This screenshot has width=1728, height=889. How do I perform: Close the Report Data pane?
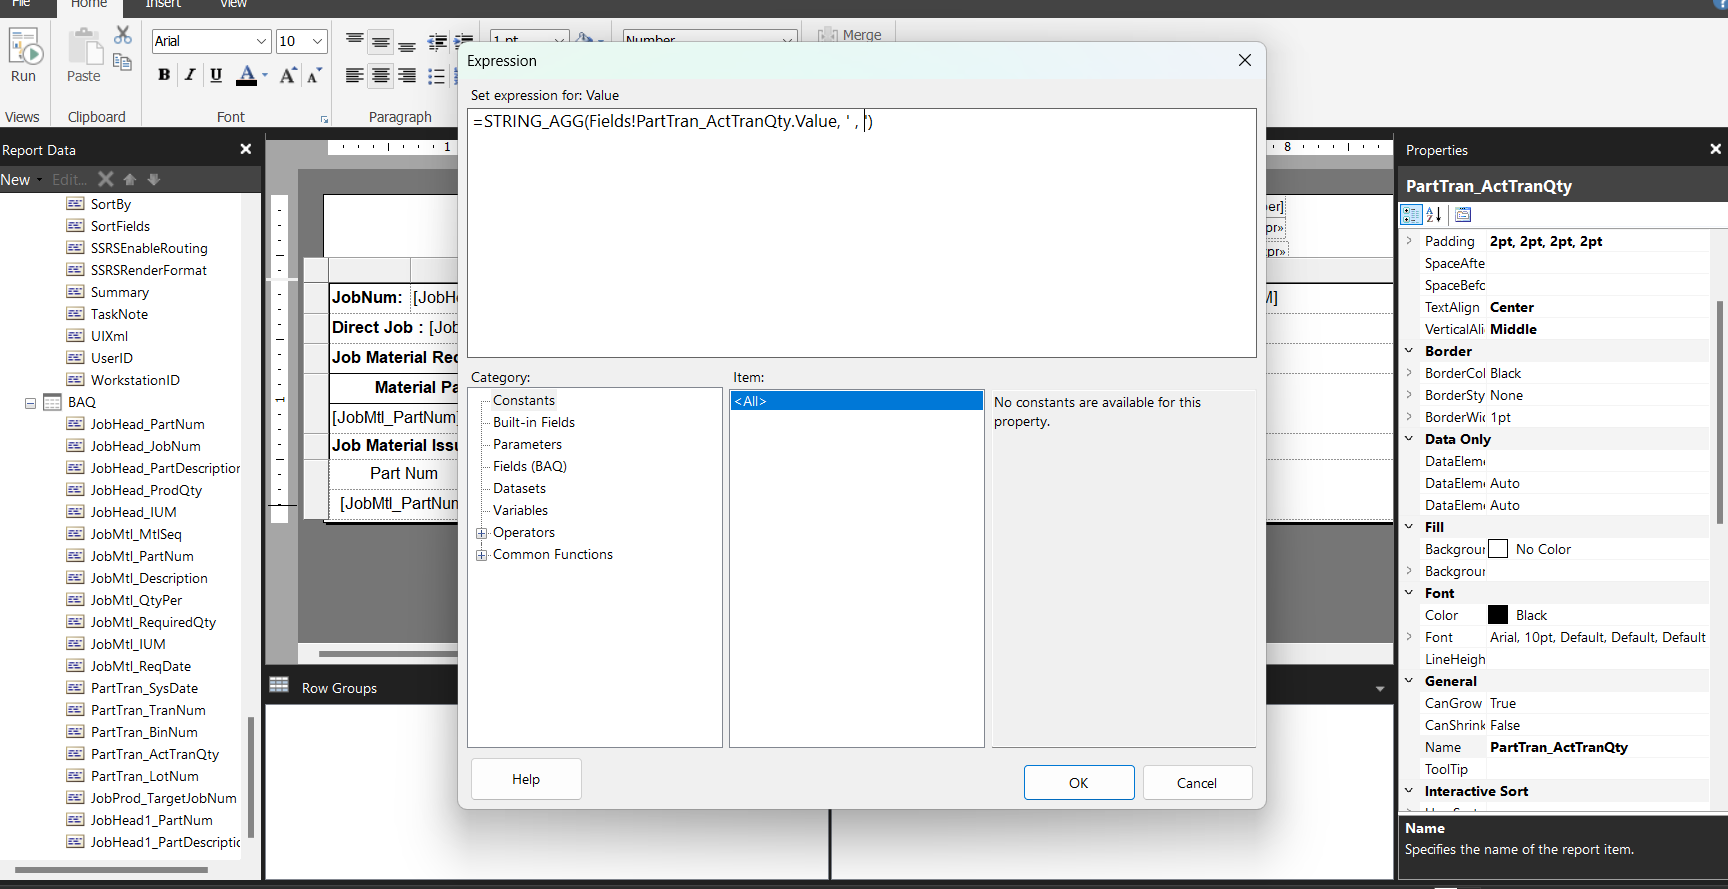point(246,149)
